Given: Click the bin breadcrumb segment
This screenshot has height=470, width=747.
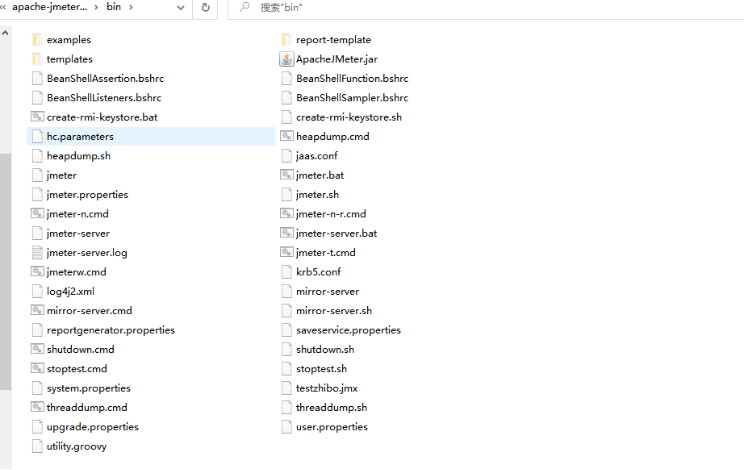Looking at the screenshot, I should point(113,7).
